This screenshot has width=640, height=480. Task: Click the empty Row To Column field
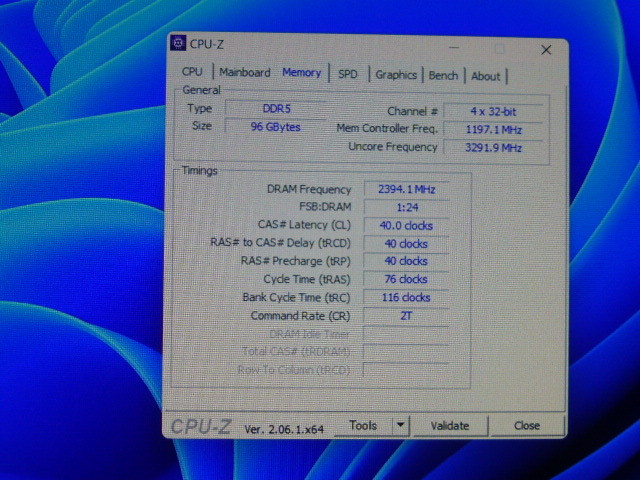407,370
